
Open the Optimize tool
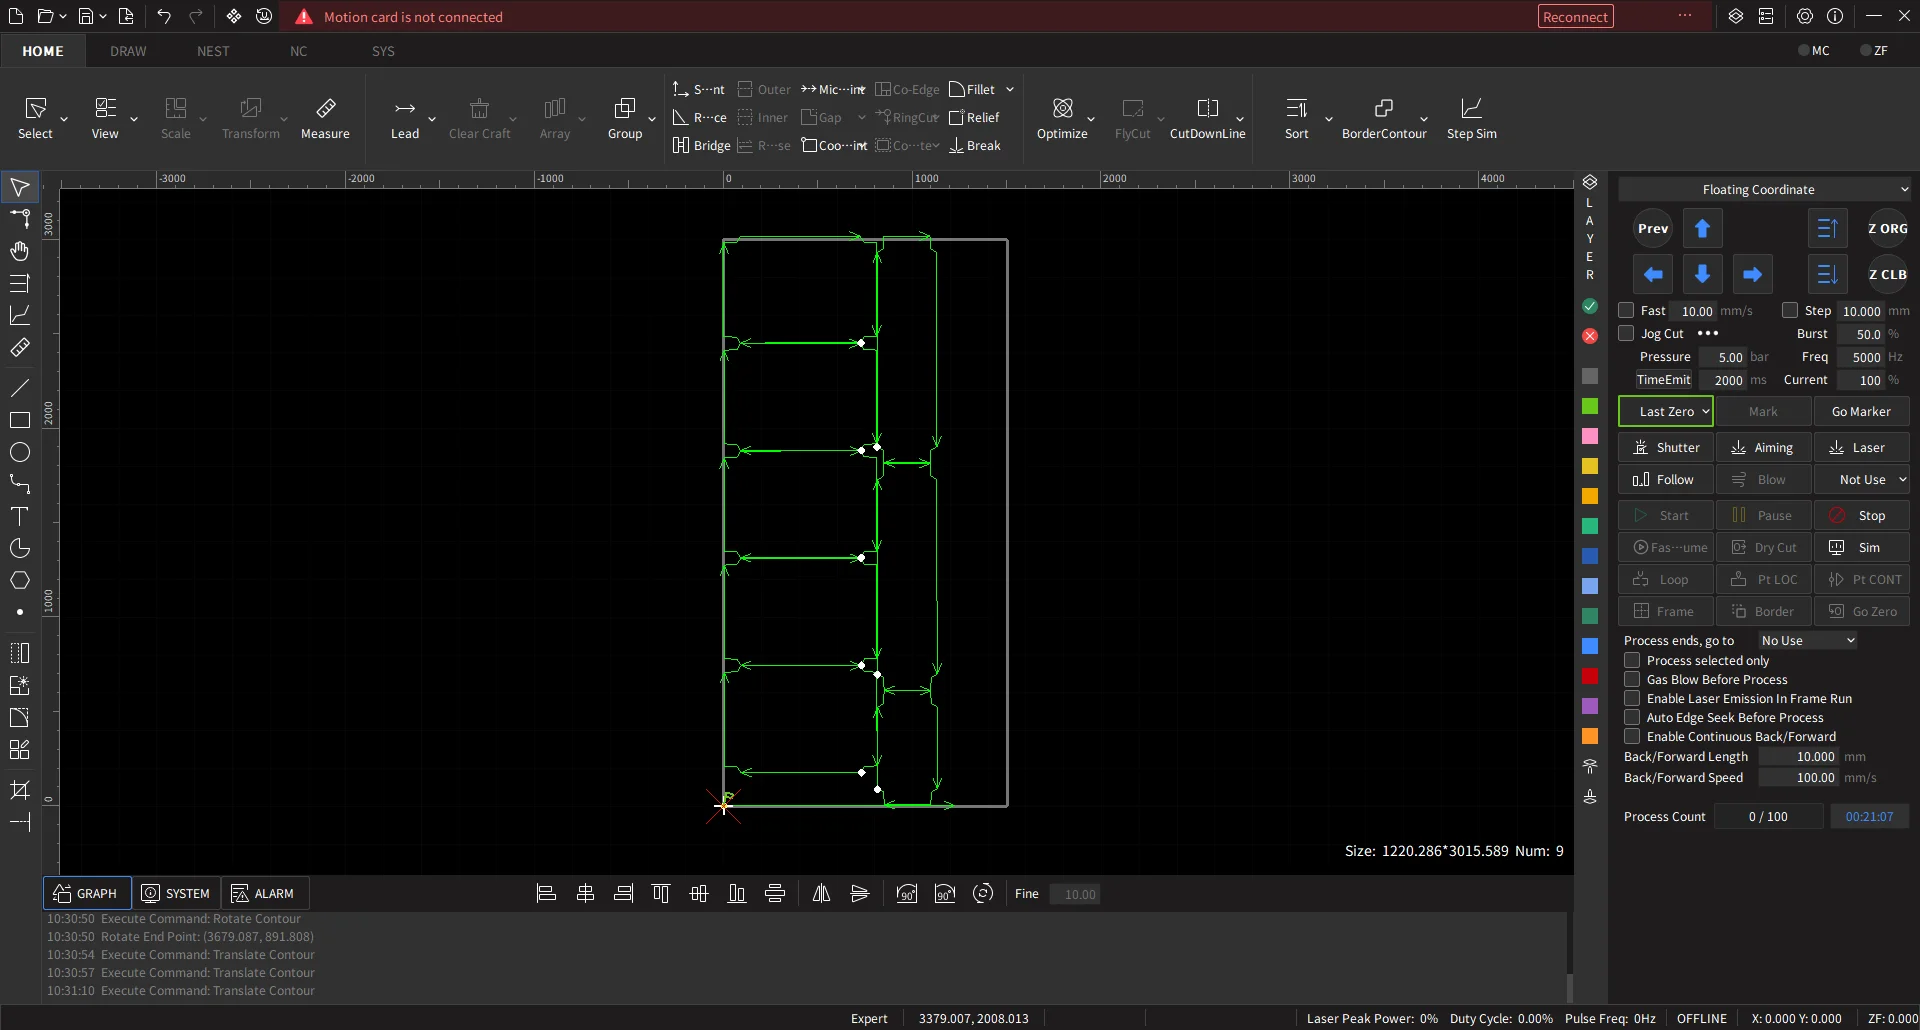click(1062, 108)
